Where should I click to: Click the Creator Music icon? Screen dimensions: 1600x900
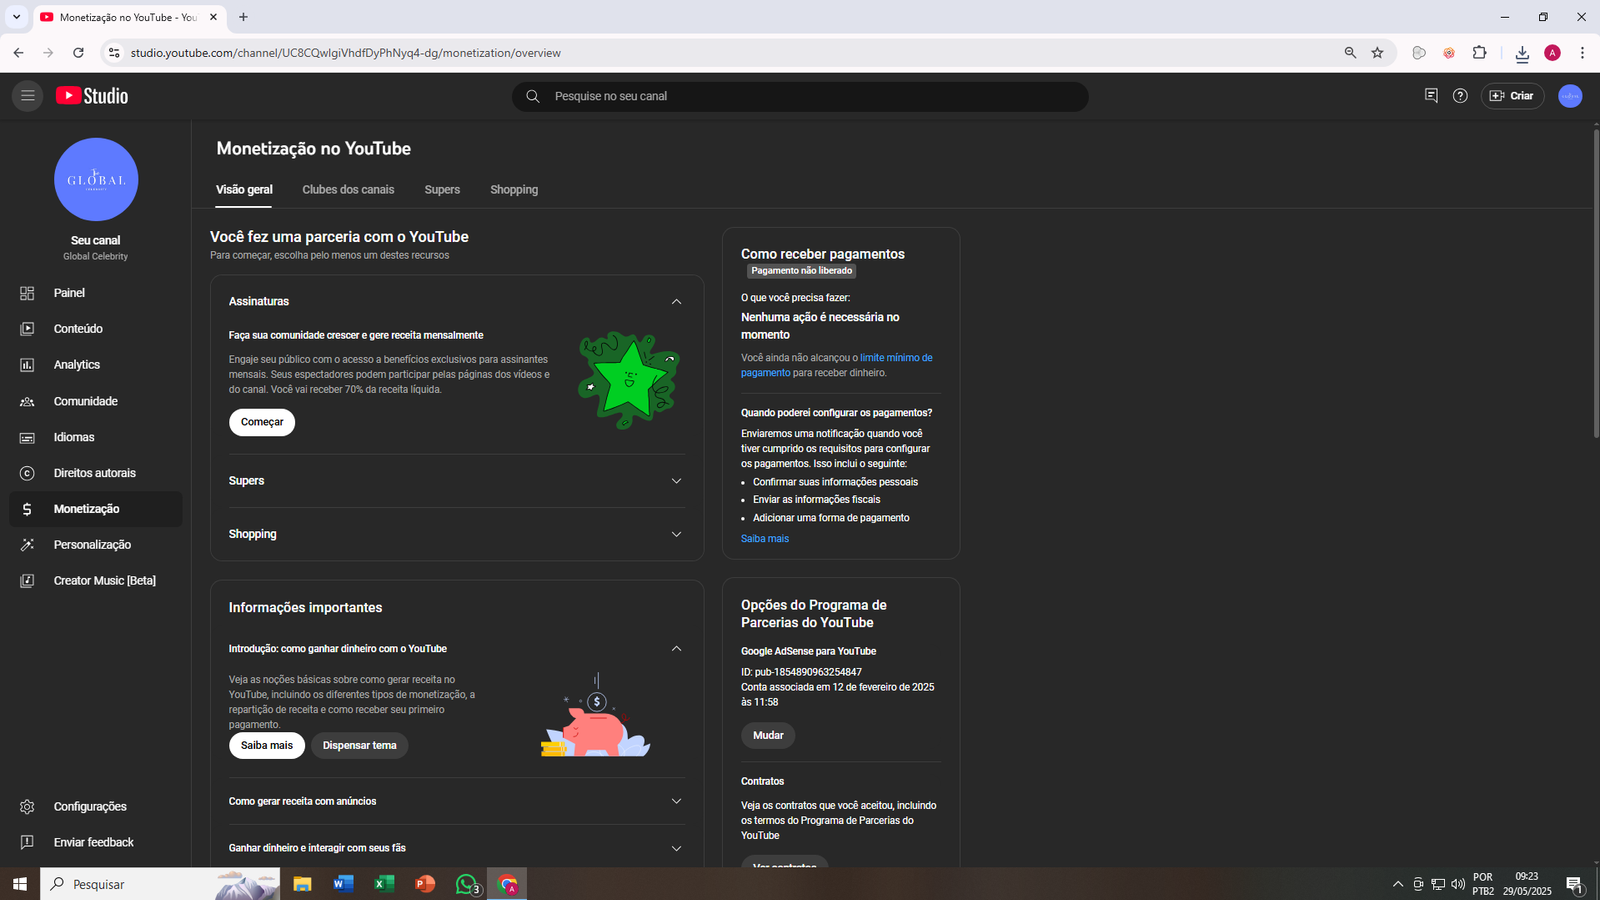coord(27,581)
